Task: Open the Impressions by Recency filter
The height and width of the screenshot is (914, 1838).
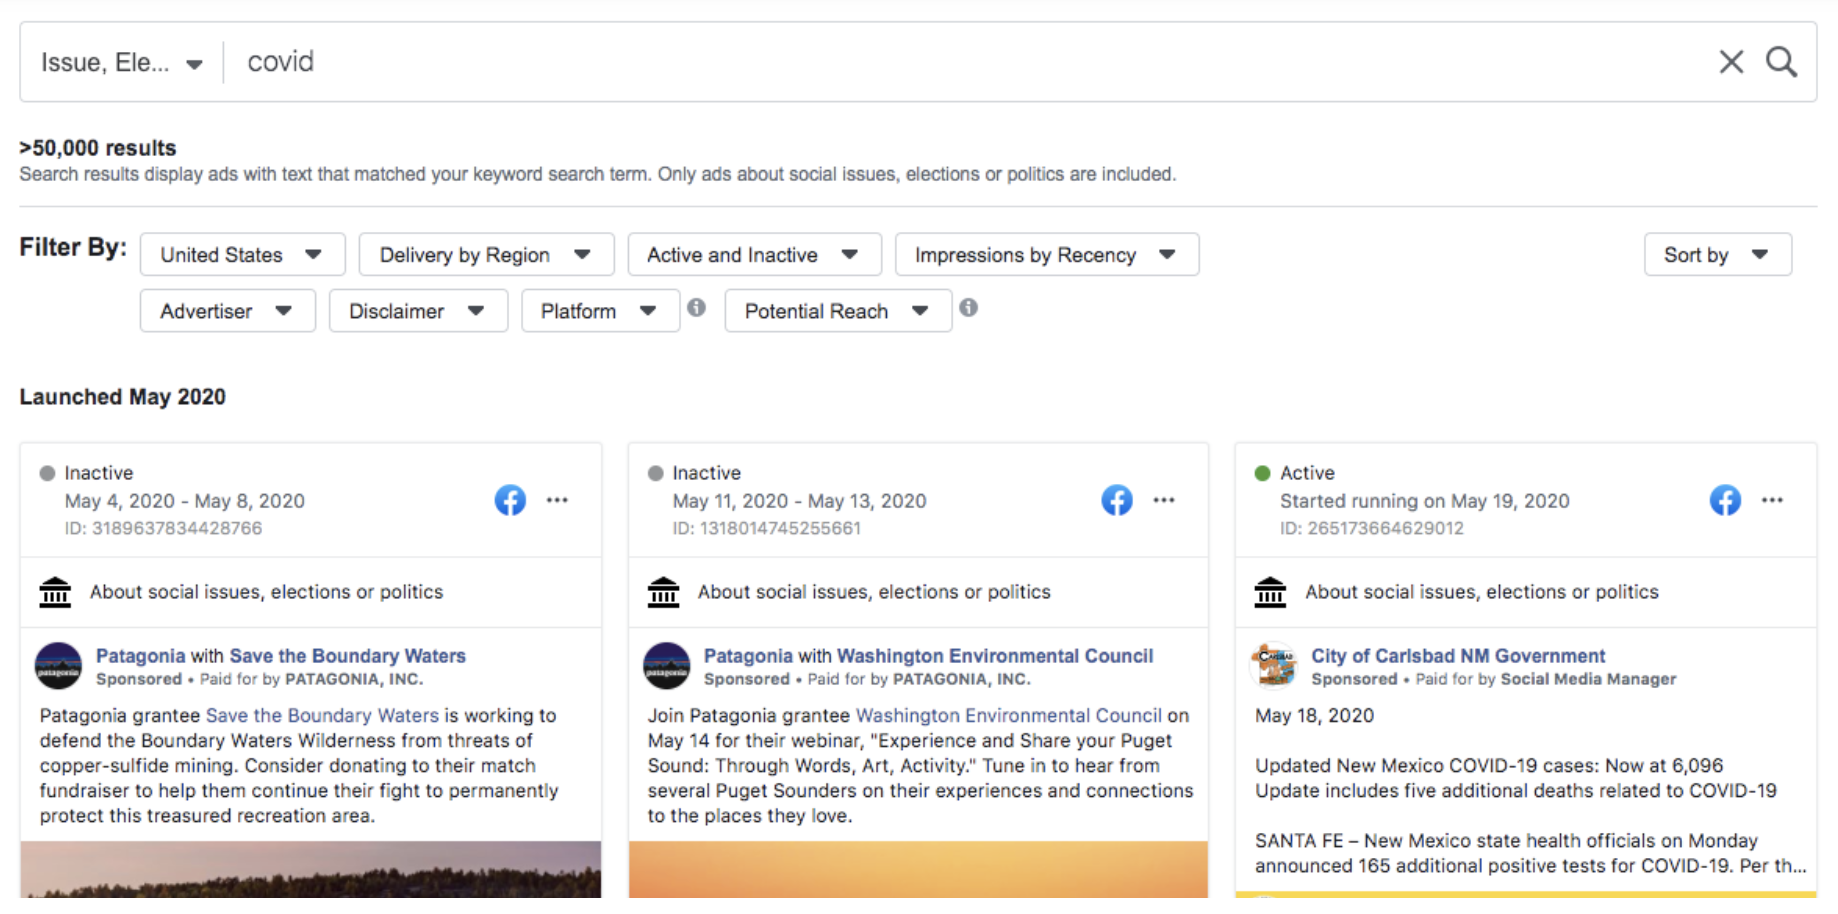Action: pos(1047,255)
